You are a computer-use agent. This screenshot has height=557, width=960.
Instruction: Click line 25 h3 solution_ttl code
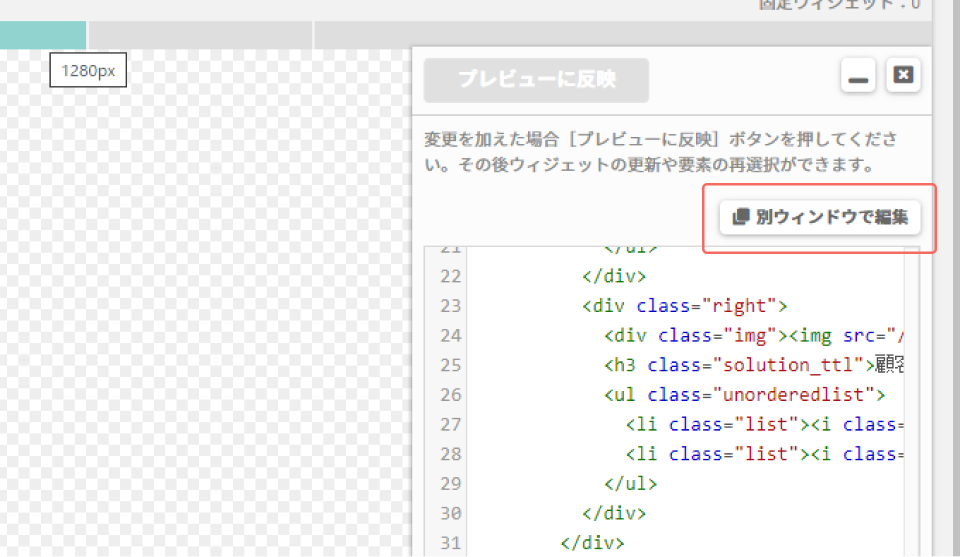click(754, 365)
